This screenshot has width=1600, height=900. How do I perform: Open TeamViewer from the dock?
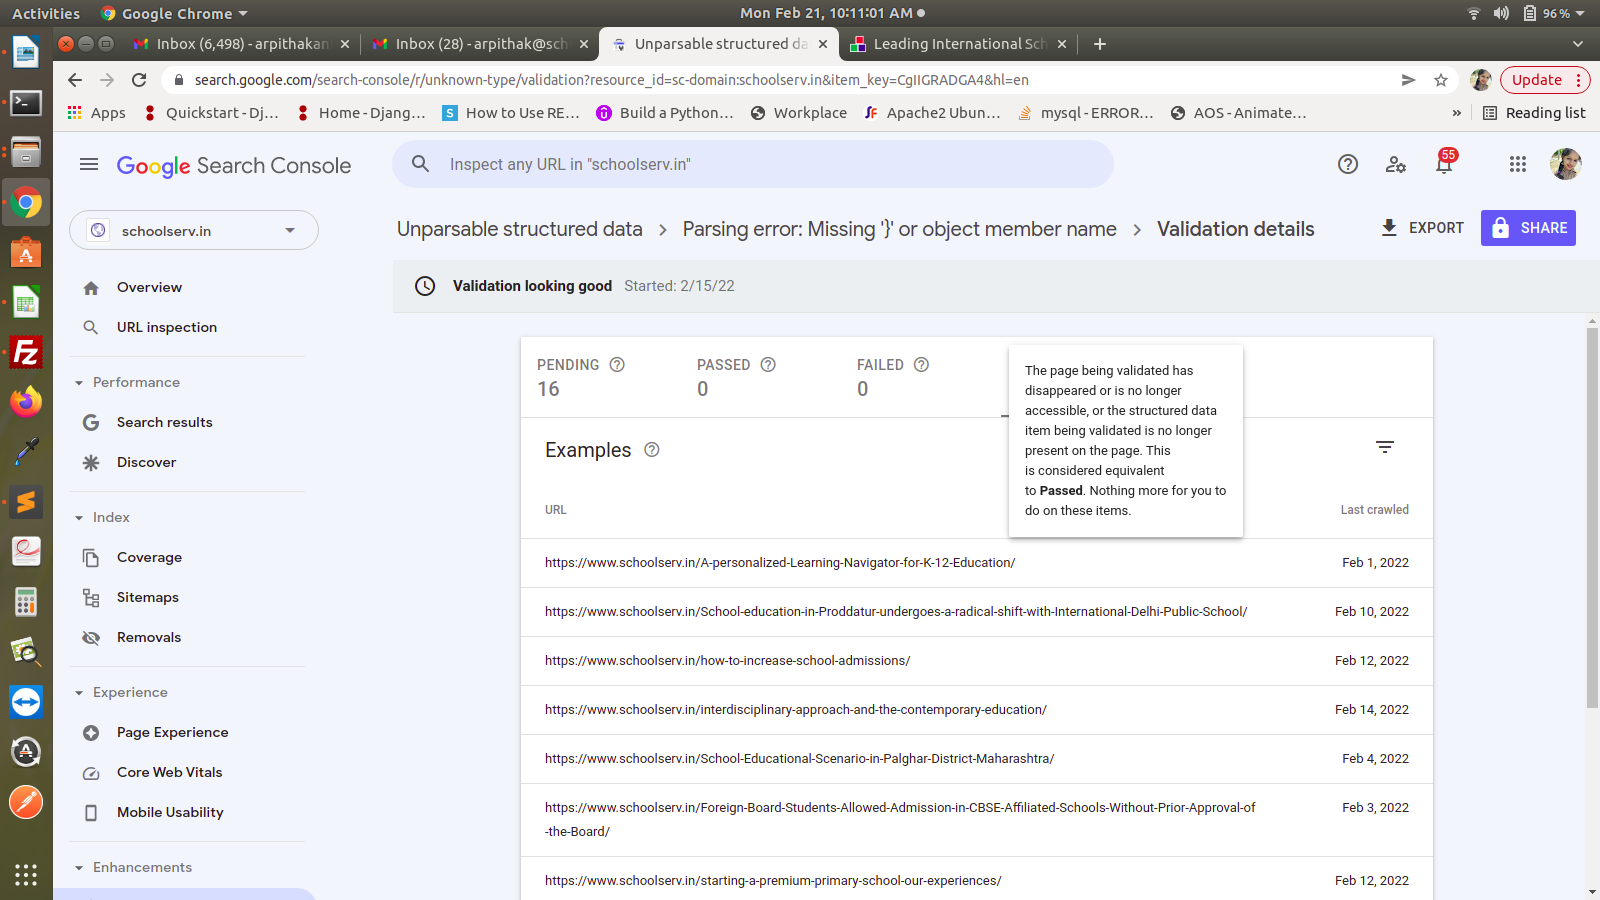click(26, 702)
